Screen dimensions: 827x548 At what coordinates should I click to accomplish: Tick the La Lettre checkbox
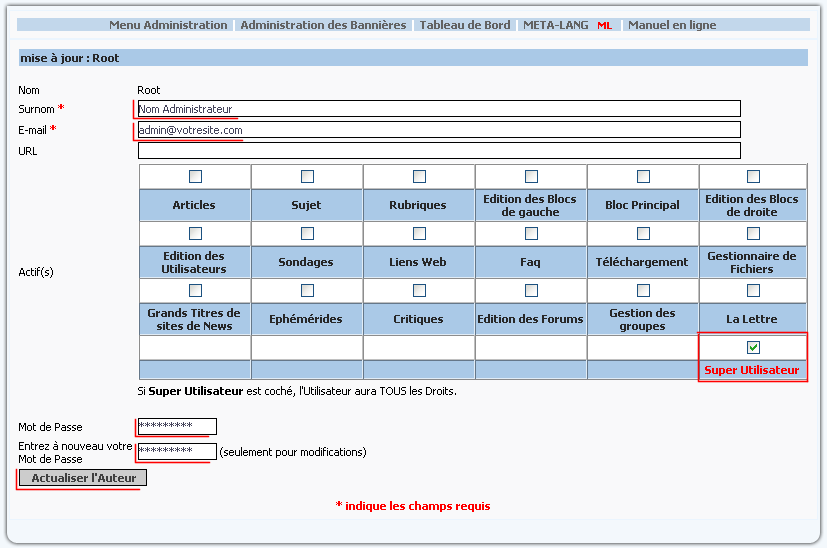click(x=753, y=290)
